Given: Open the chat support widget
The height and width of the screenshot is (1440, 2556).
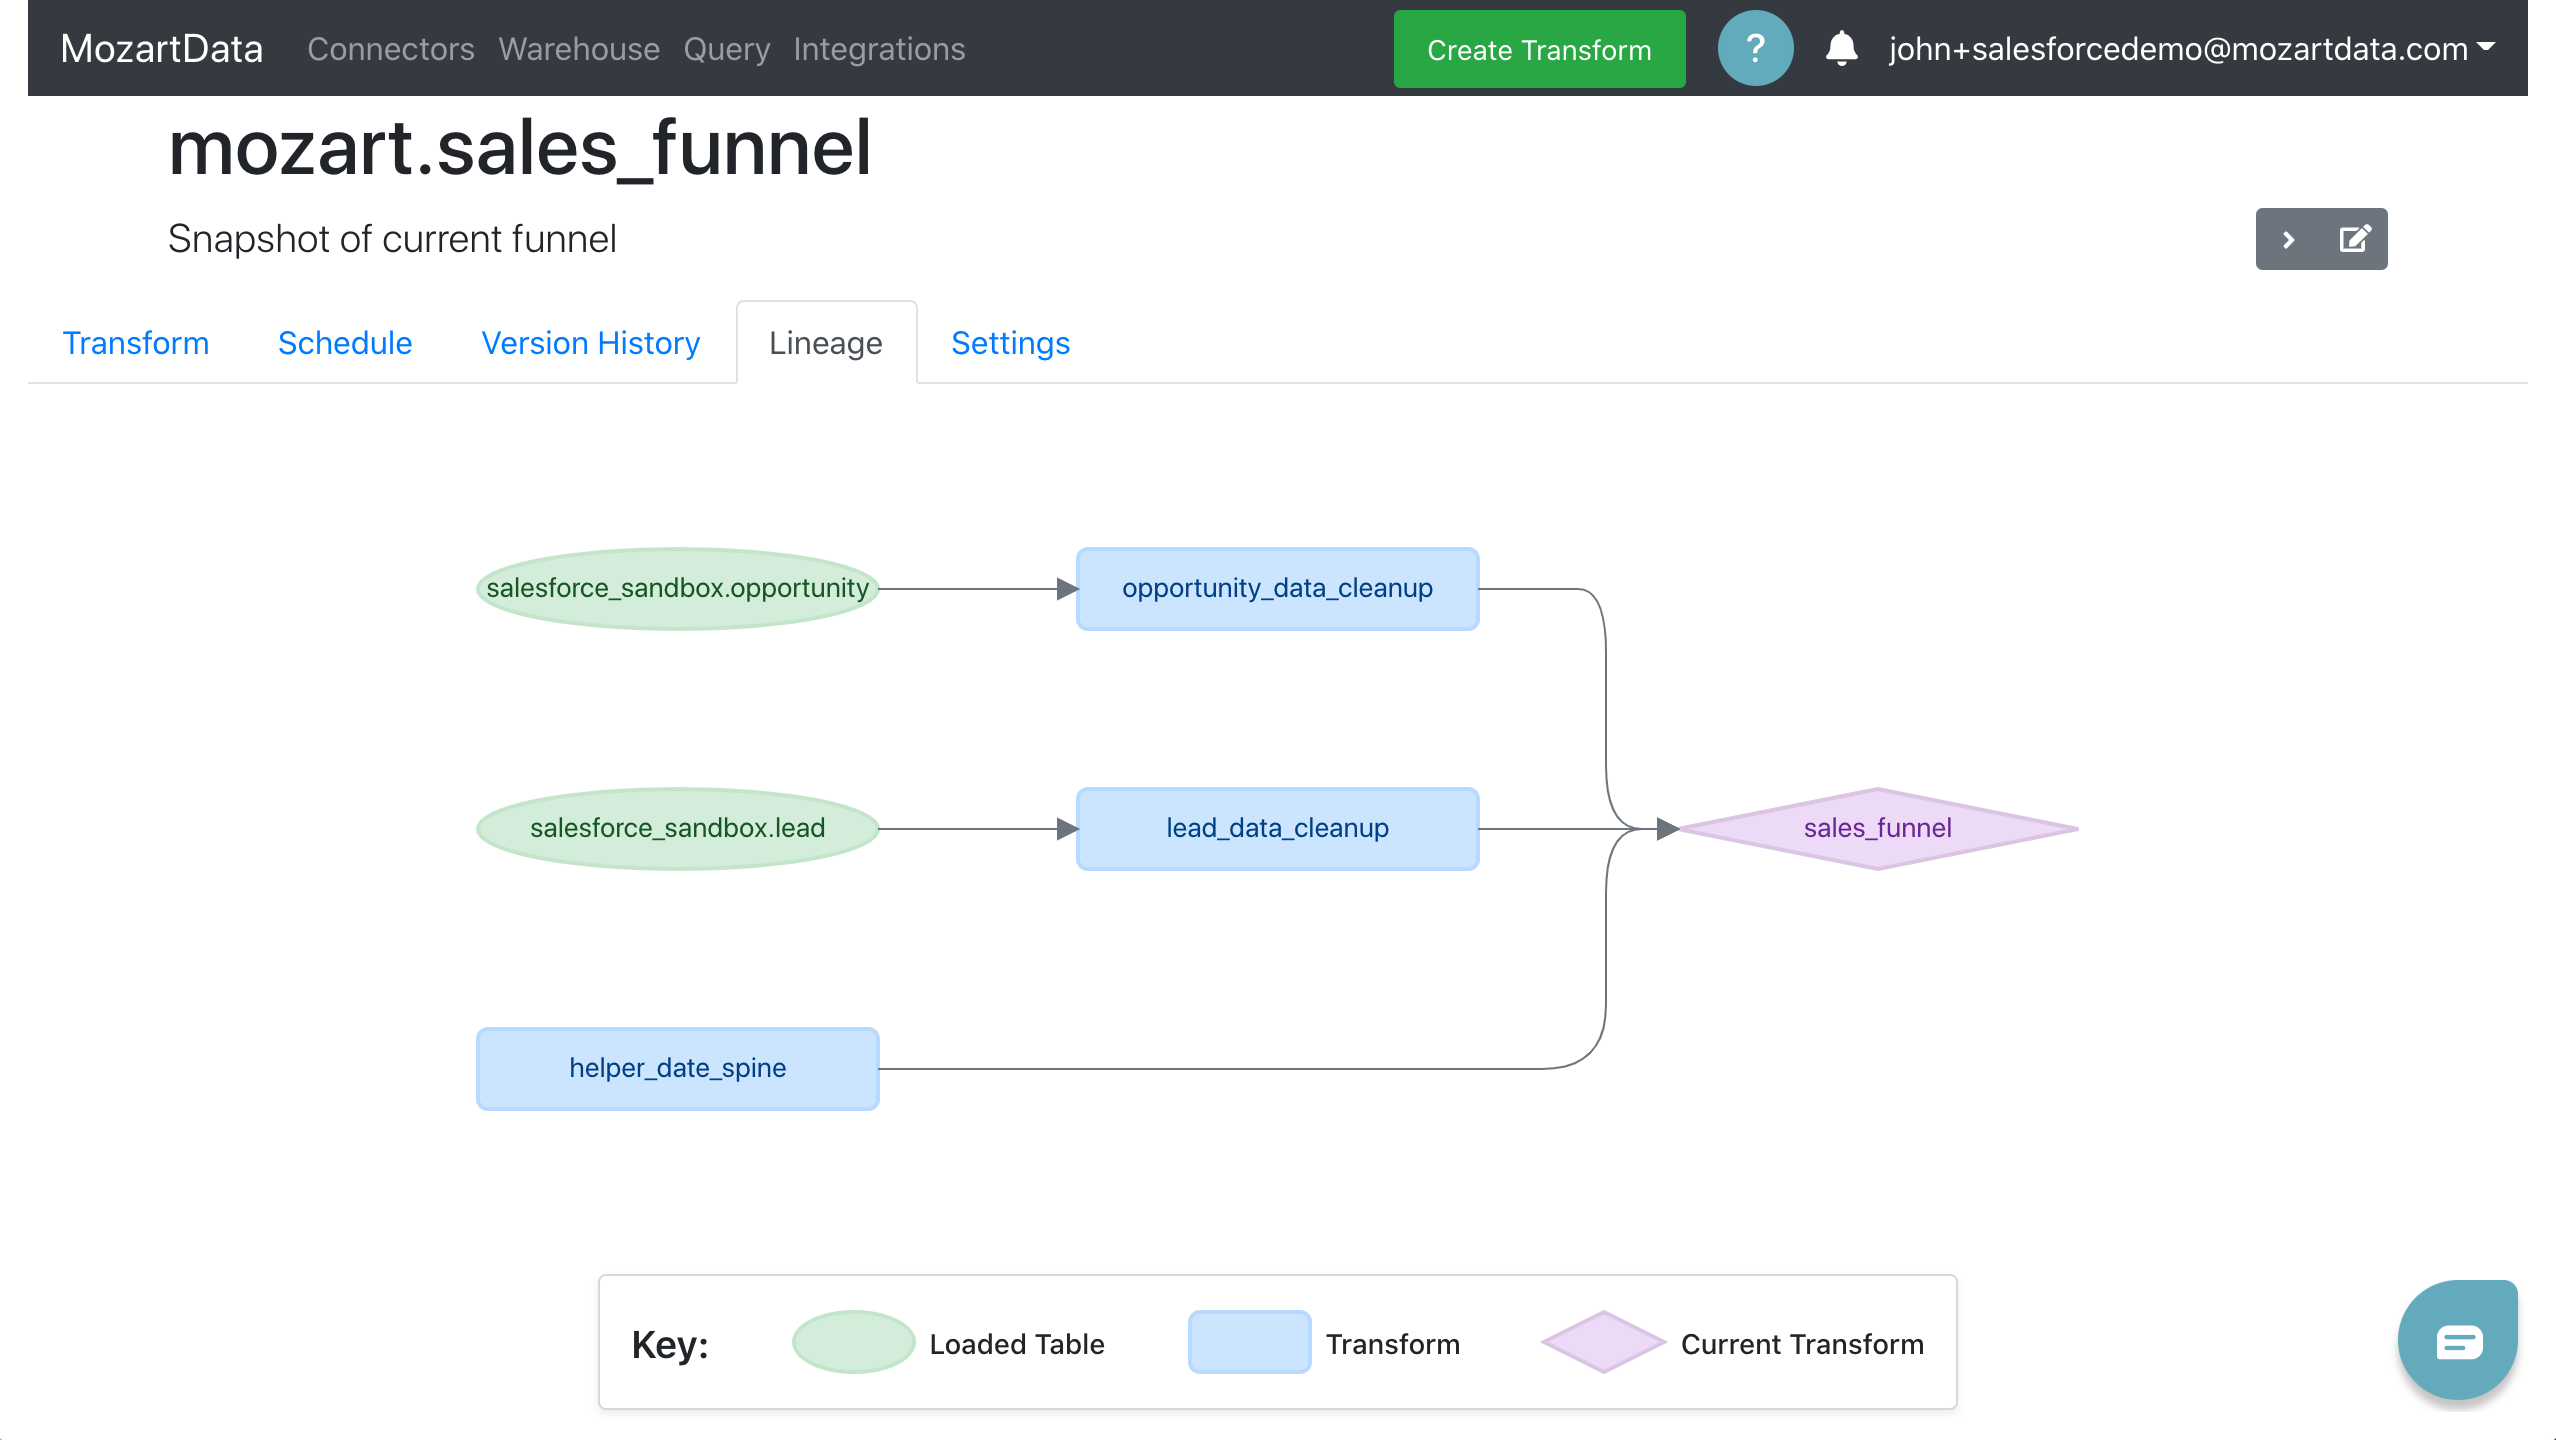Looking at the screenshot, I should tap(2458, 1341).
